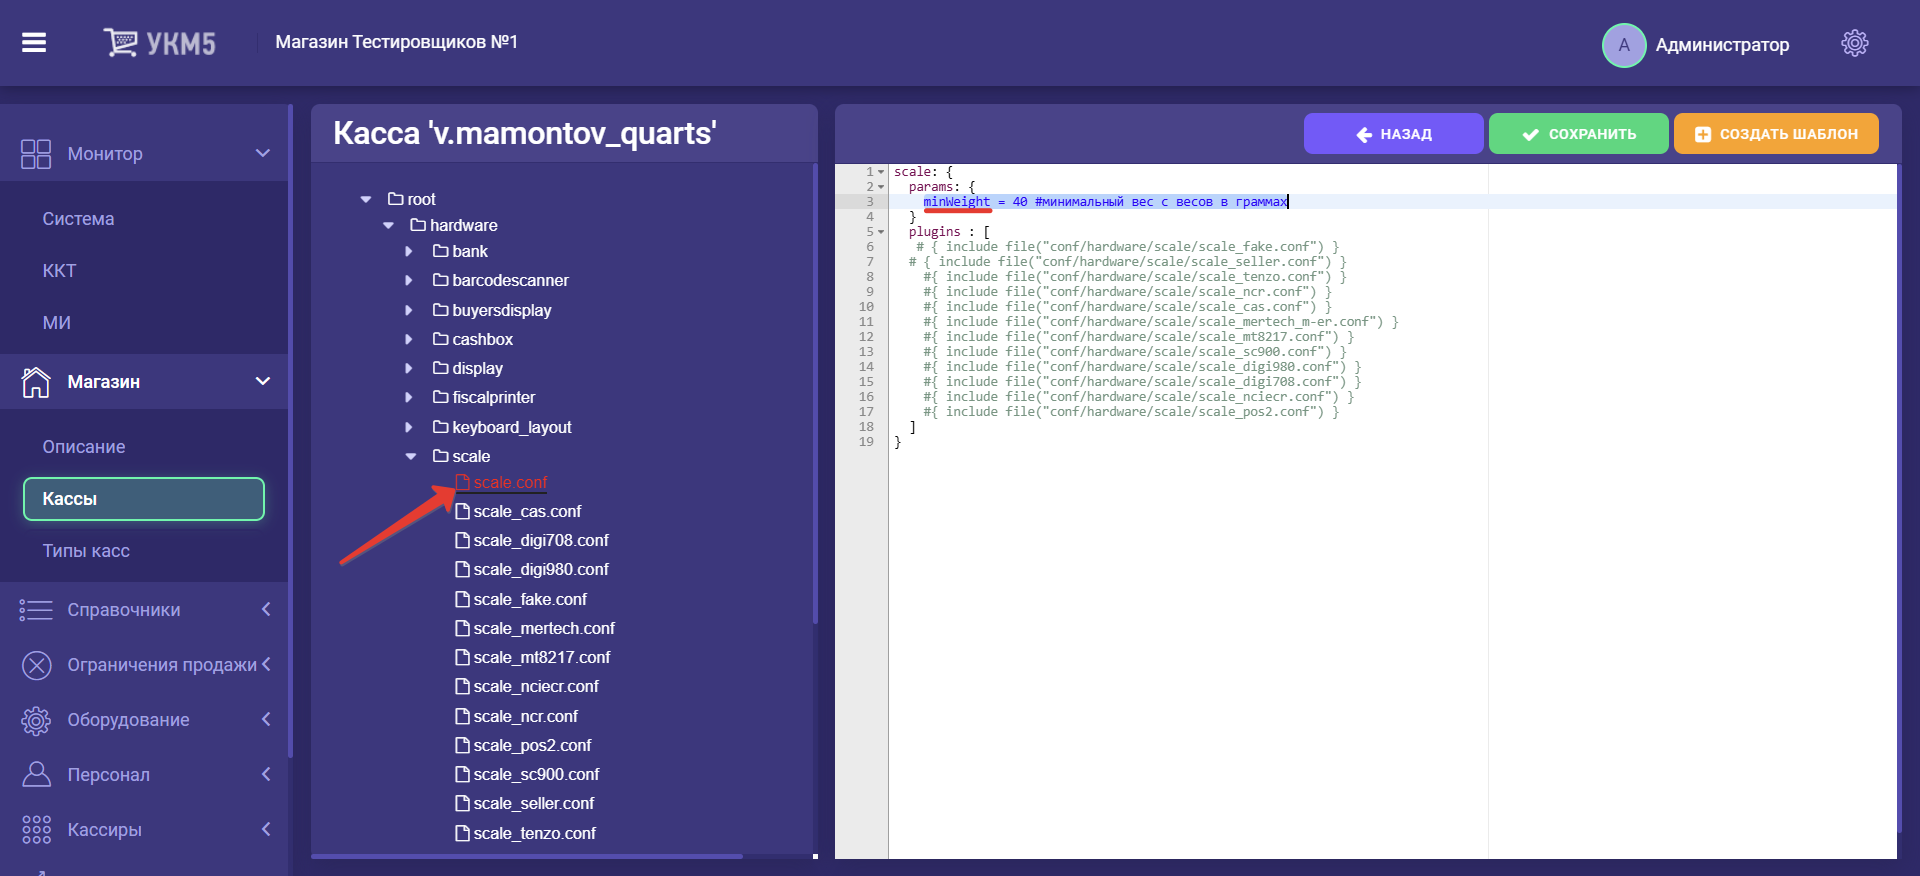Click the root folder icon
Screen dimensions: 1920x876
[x=396, y=199]
